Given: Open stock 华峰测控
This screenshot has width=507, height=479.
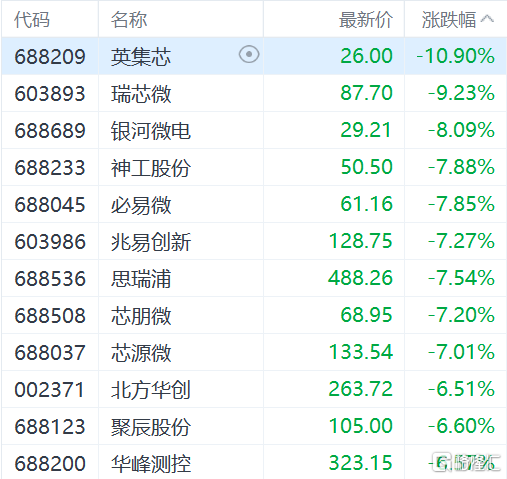Looking at the screenshot, I should point(151,463).
